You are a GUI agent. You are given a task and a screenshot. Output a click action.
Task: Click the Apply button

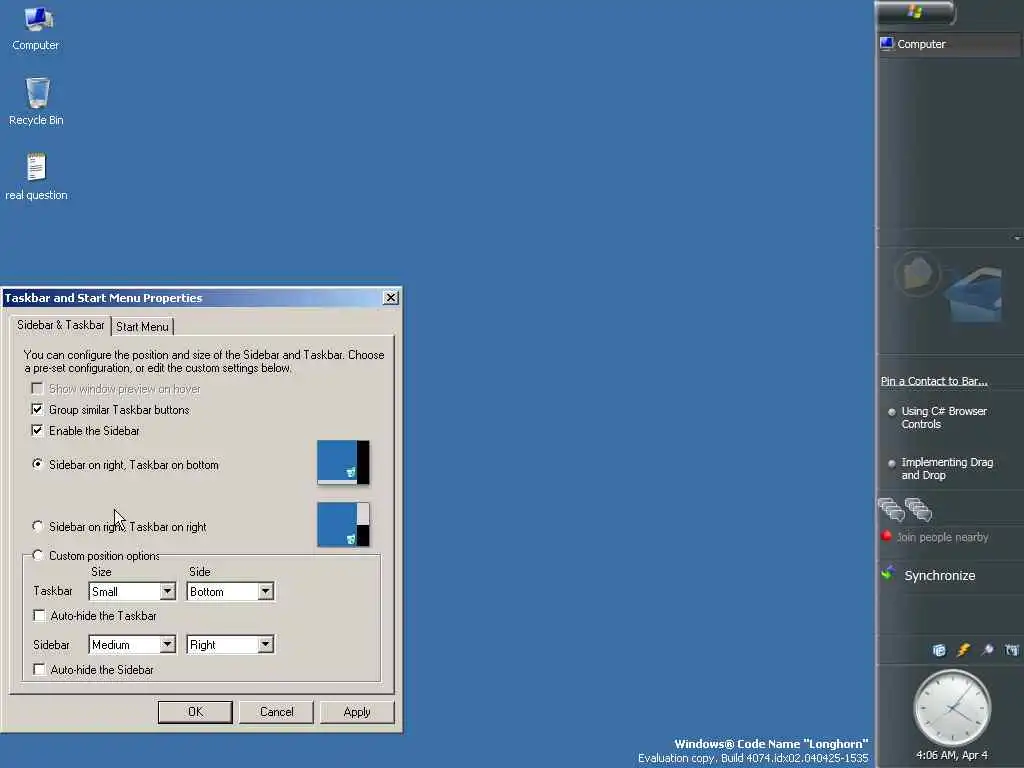point(357,712)
